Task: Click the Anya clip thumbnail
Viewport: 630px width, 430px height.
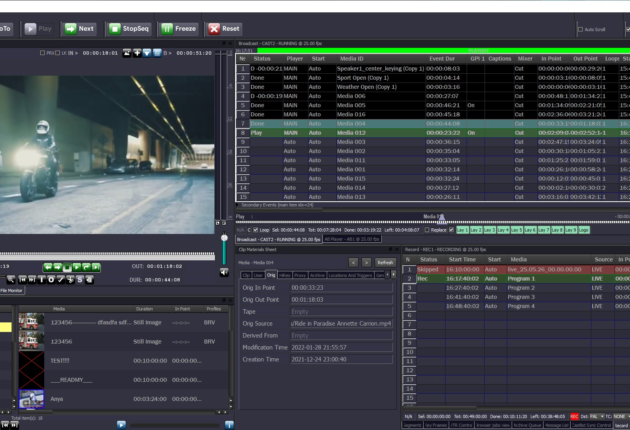Action: pos(31,399)
